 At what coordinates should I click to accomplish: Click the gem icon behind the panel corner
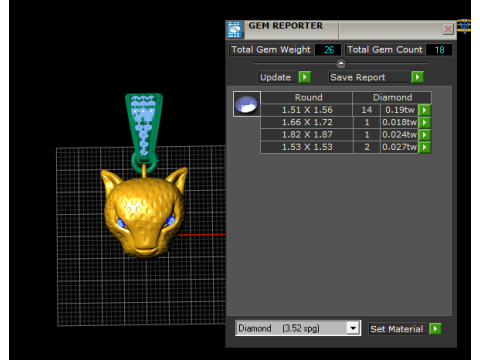pyautogui.click(x=464, y=26)
